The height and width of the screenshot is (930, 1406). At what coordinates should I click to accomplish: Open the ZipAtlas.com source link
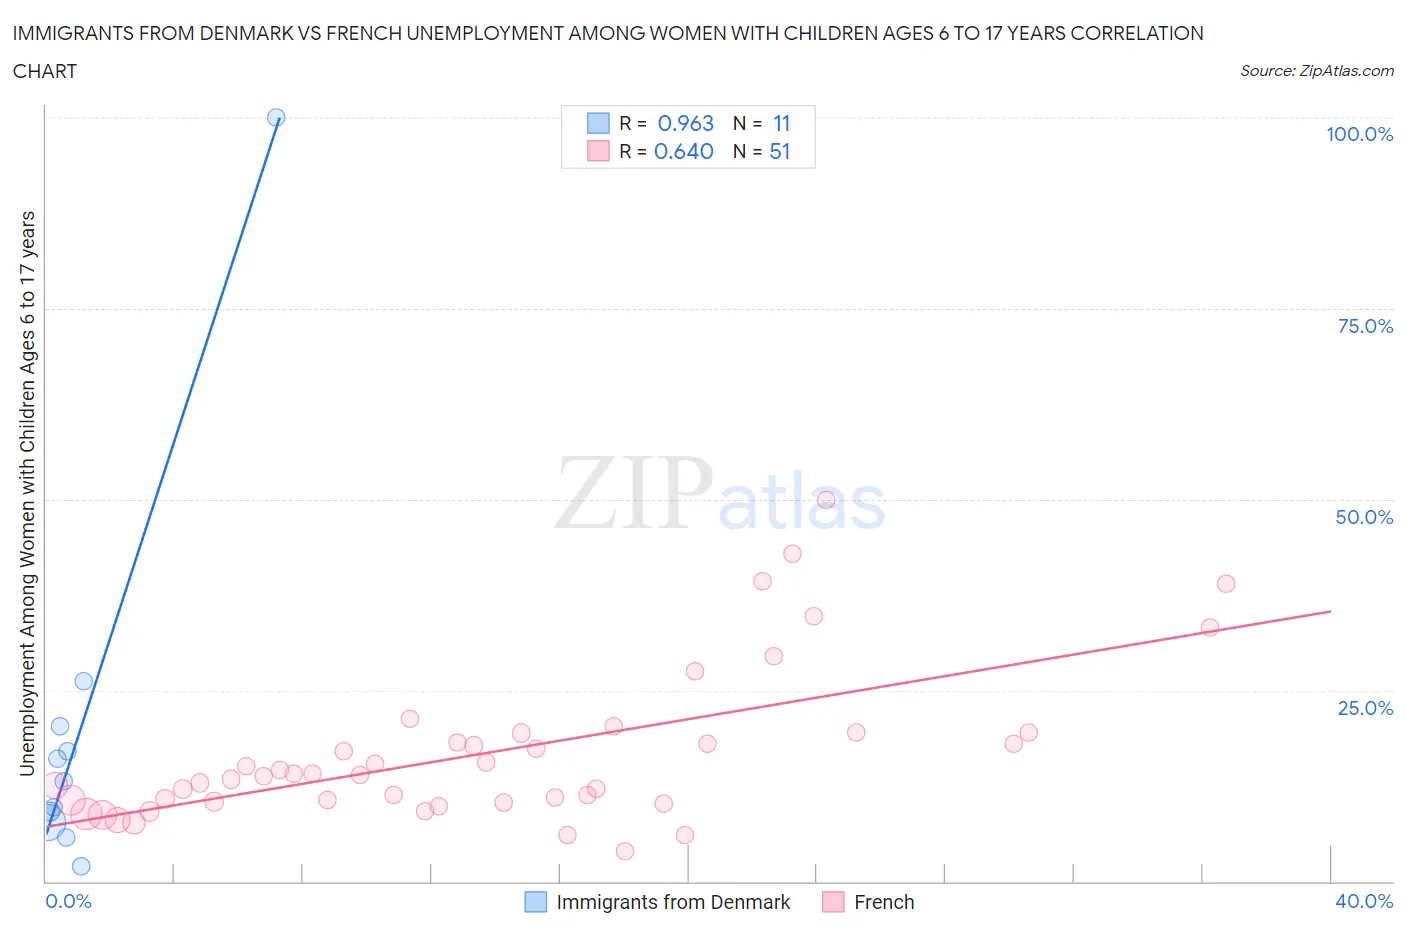click(x=1317, y=70)
